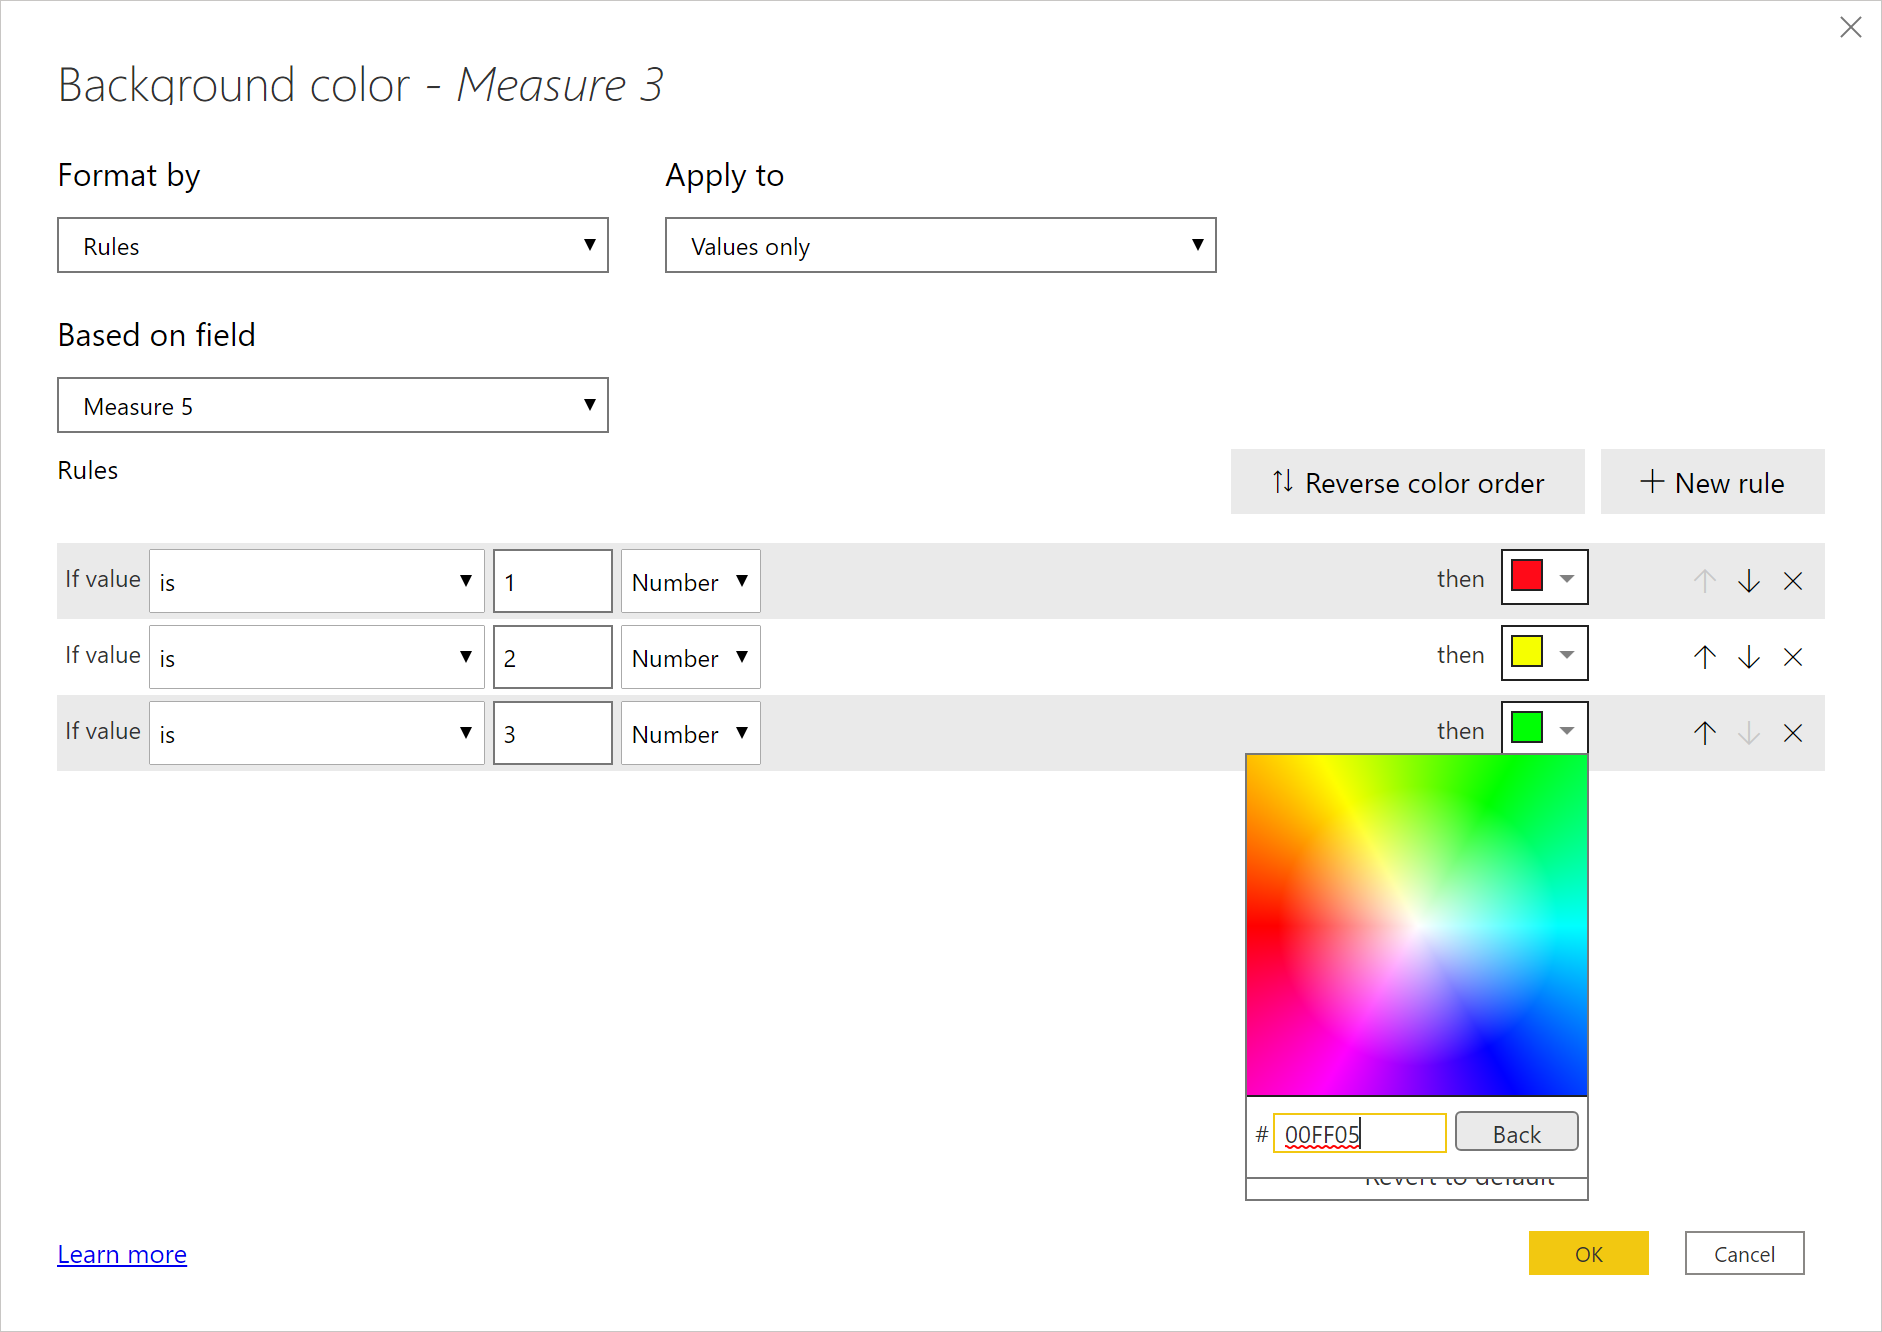Open the Number type dropdown for rule 2
This screenshot has height=1332, width=1882.
pos(691,657)
